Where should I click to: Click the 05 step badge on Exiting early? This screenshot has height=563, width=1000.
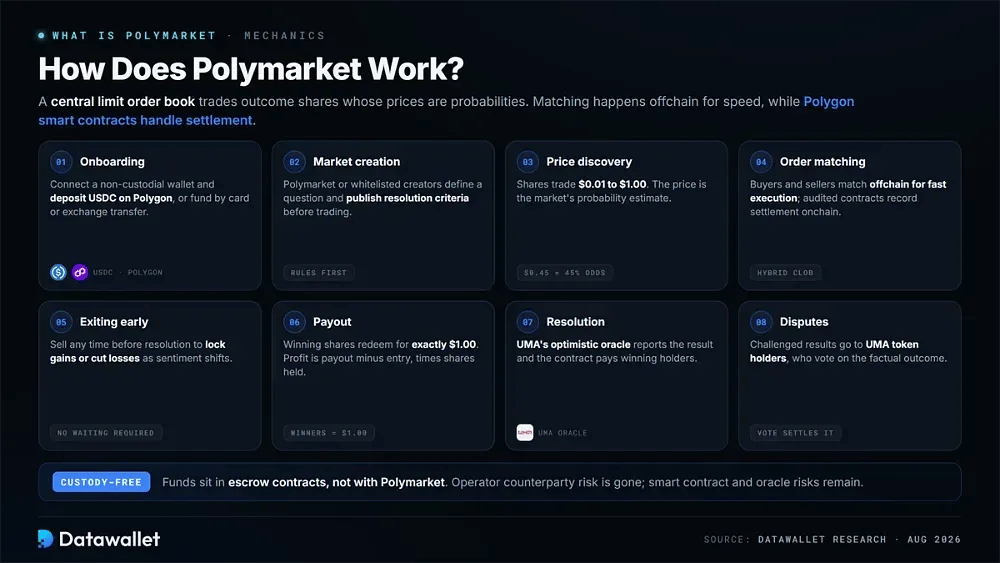(x=61, y=322)
